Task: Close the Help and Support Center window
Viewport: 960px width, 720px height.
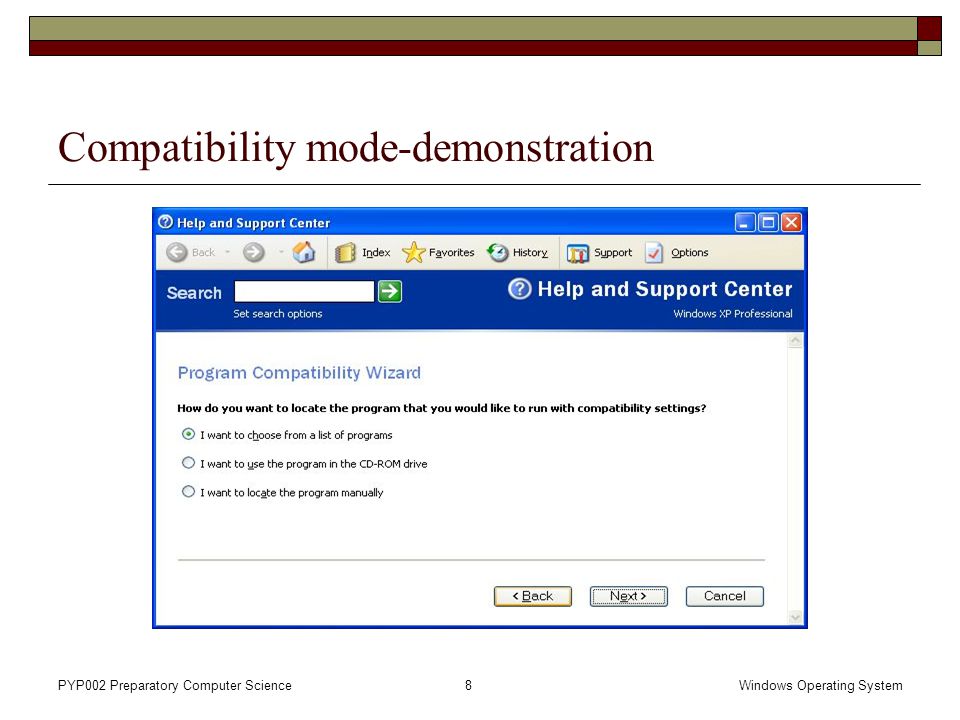Action: click(791, 222)
